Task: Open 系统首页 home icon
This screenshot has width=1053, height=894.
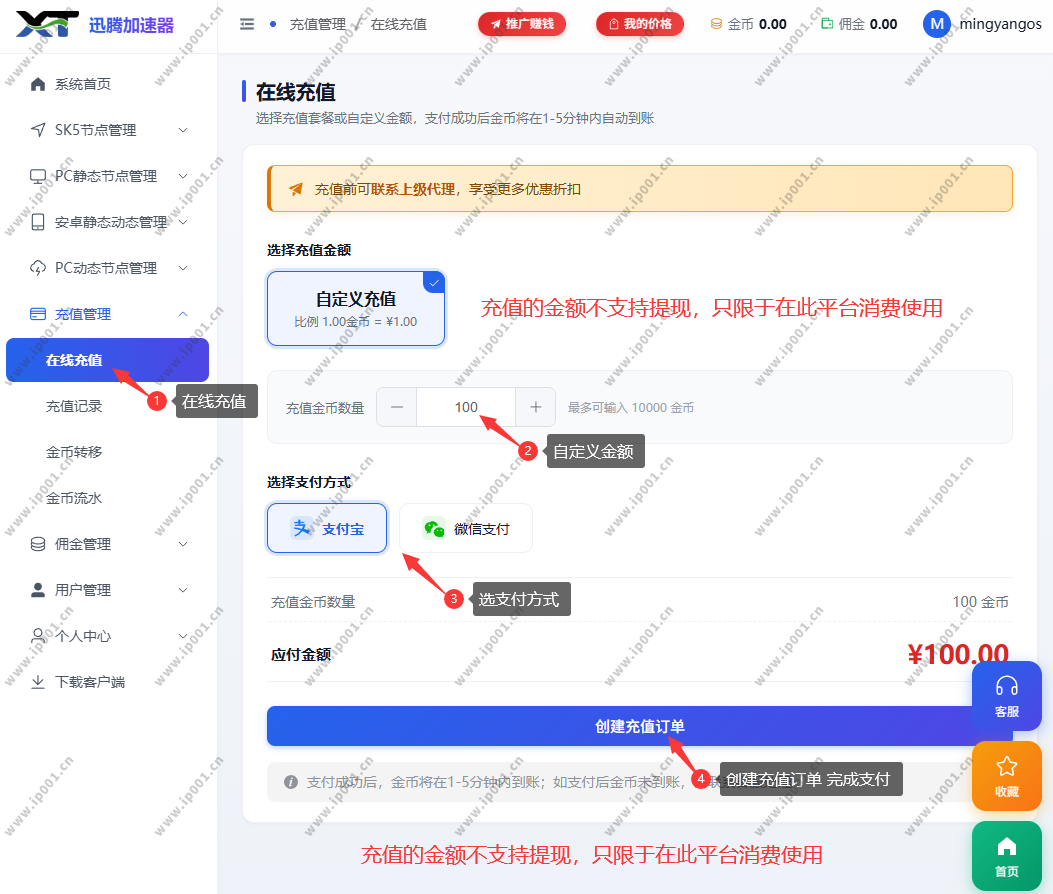Action: pyautogui.click(x=38, y=84)
